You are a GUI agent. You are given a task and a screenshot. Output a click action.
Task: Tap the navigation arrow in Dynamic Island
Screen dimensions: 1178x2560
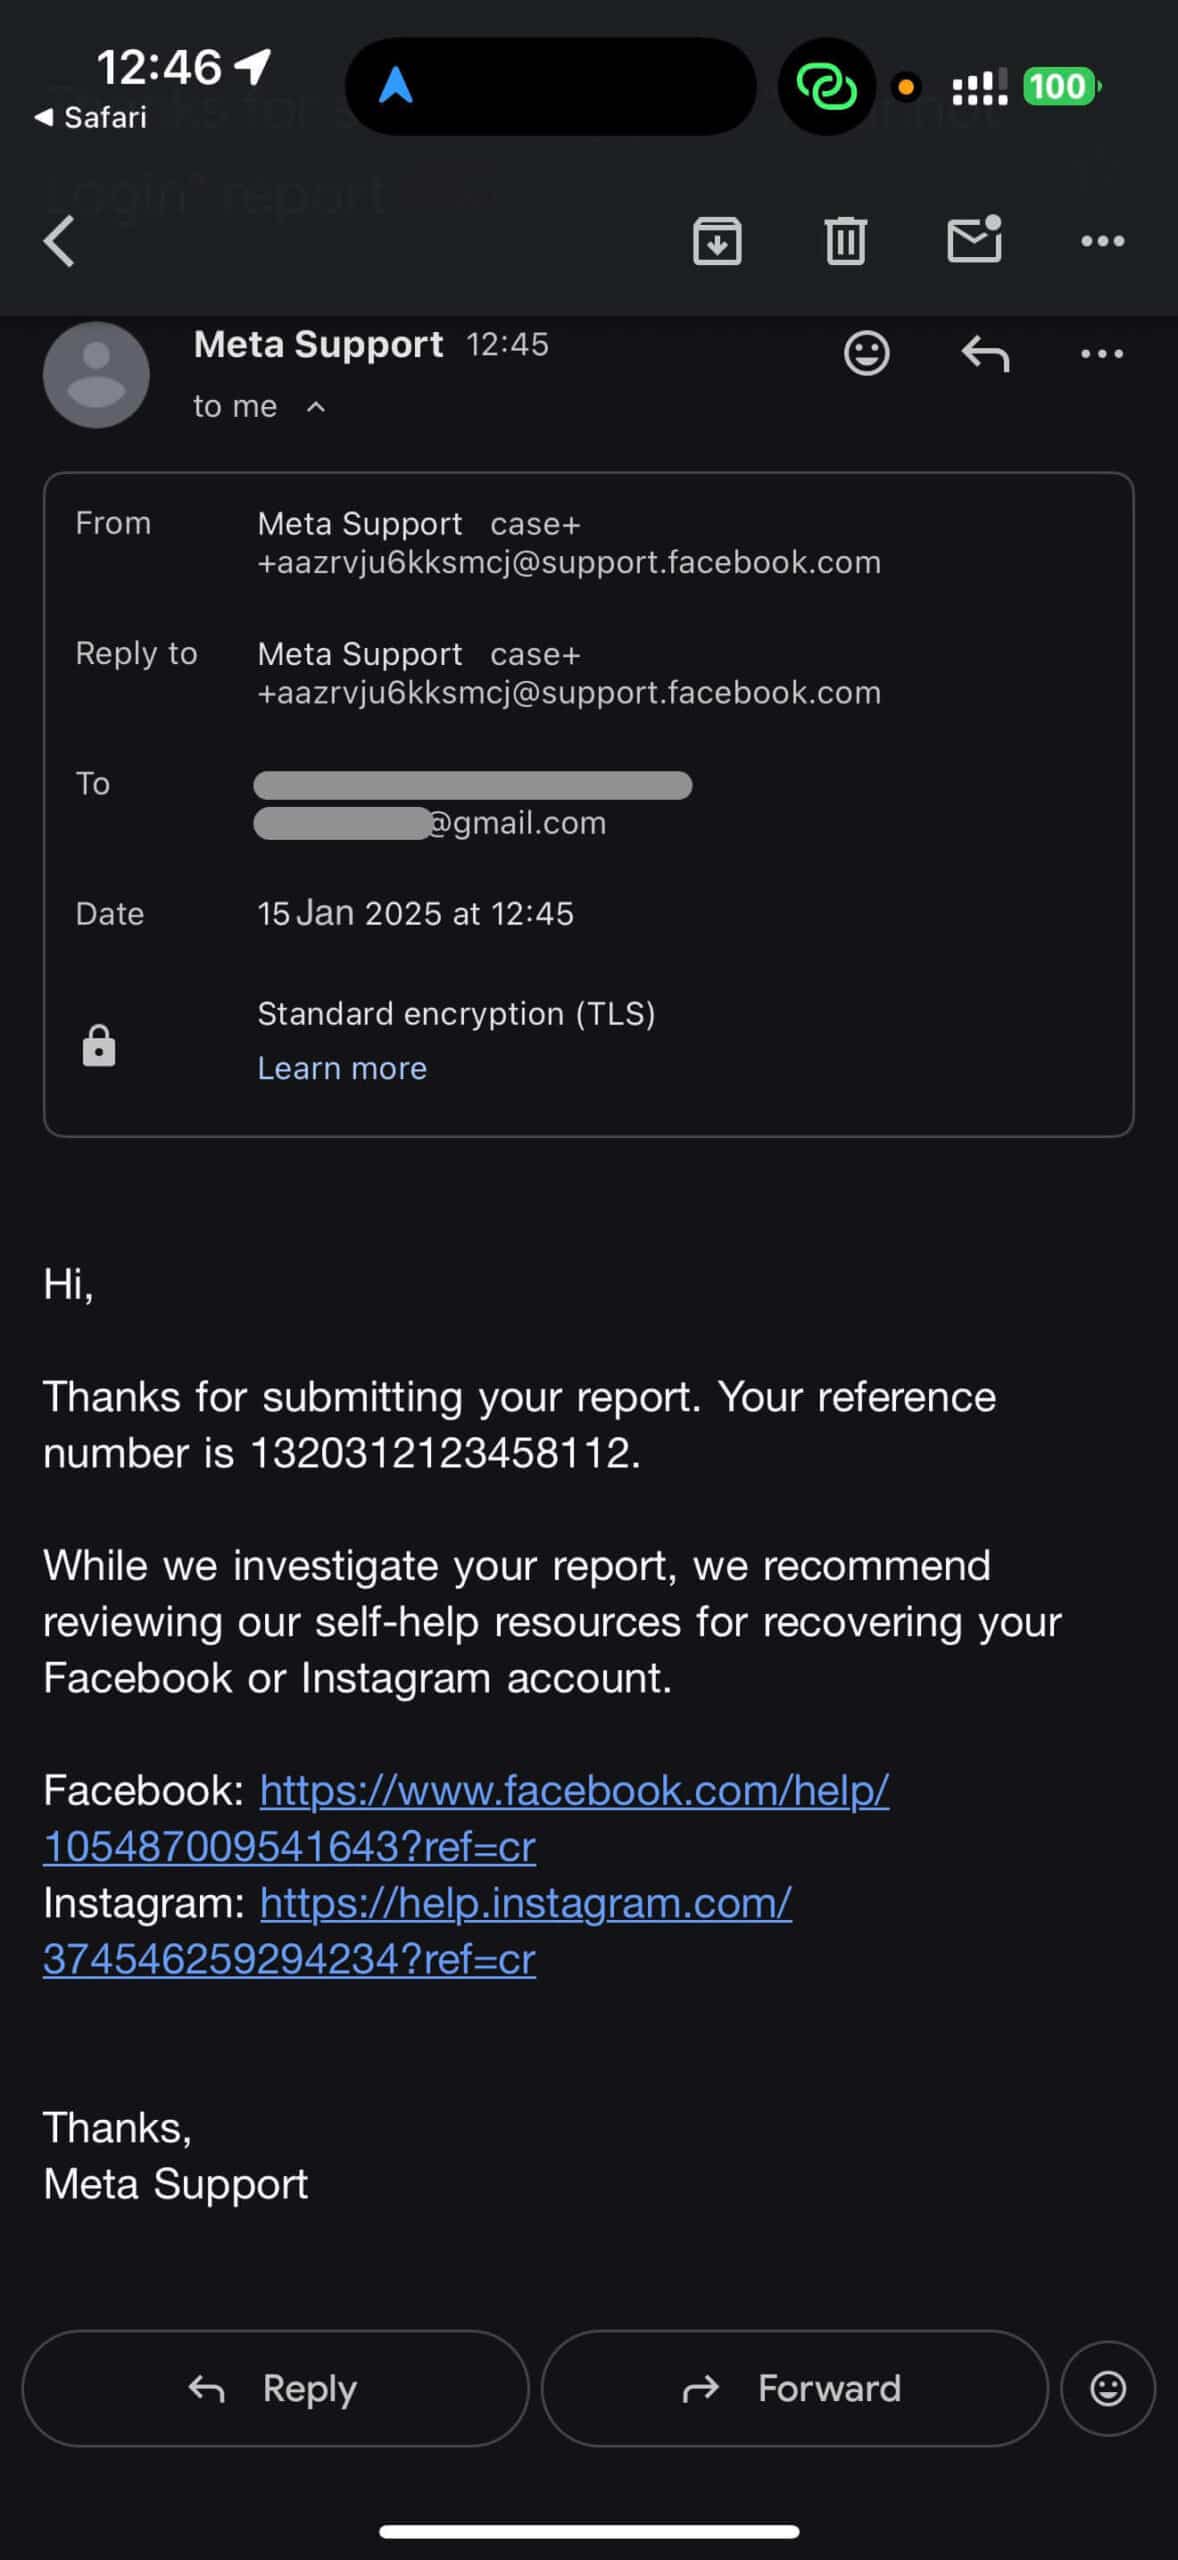396,86
